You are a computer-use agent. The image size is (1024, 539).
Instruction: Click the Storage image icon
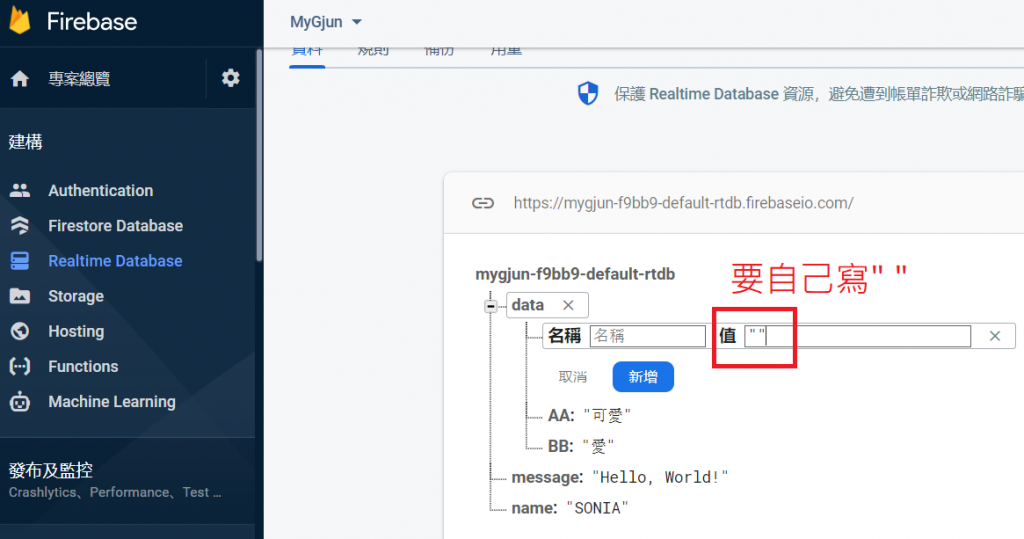coord(20,296)
